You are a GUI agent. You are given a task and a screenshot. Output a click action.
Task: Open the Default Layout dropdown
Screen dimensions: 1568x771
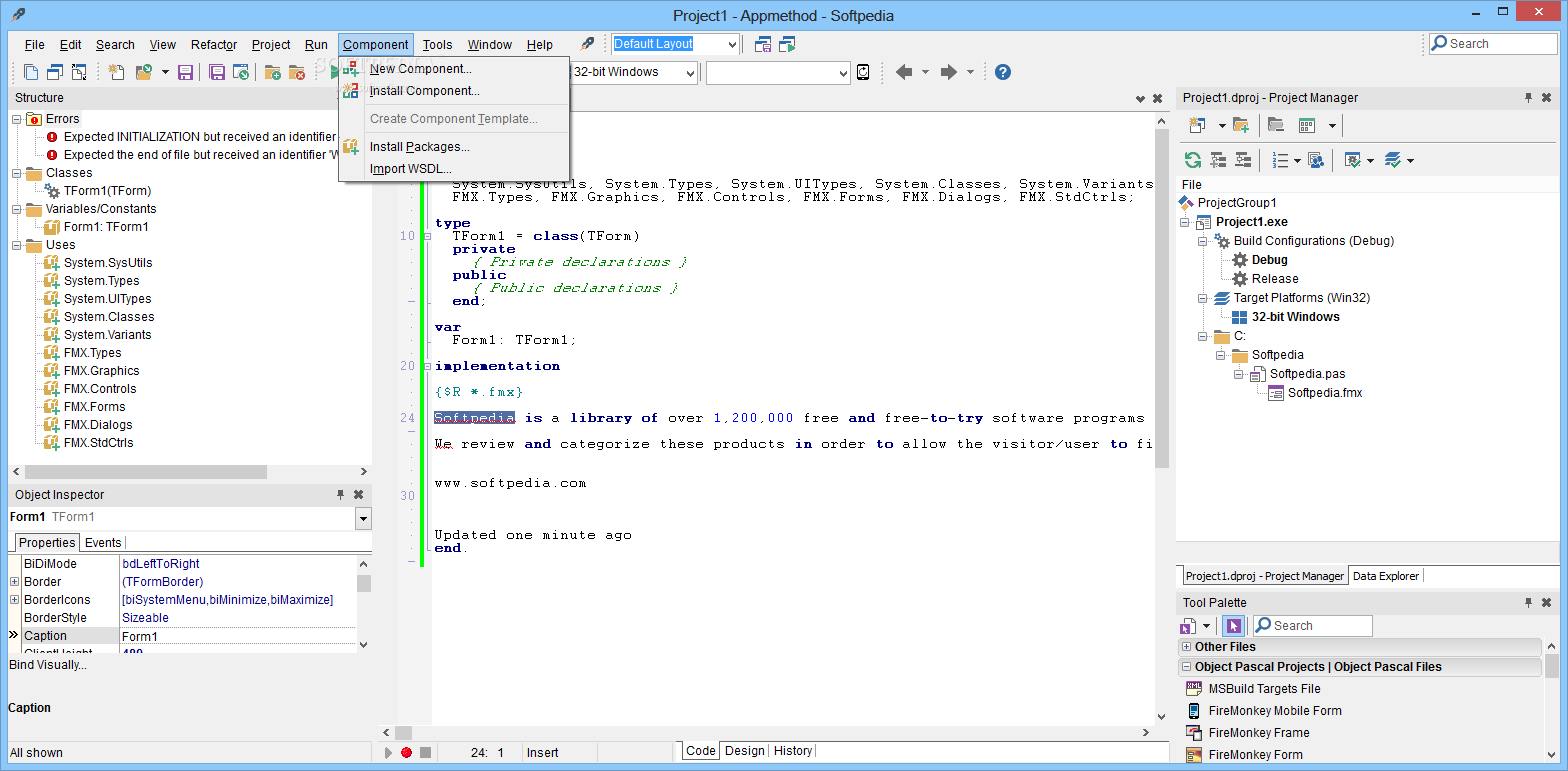(732, 44)
